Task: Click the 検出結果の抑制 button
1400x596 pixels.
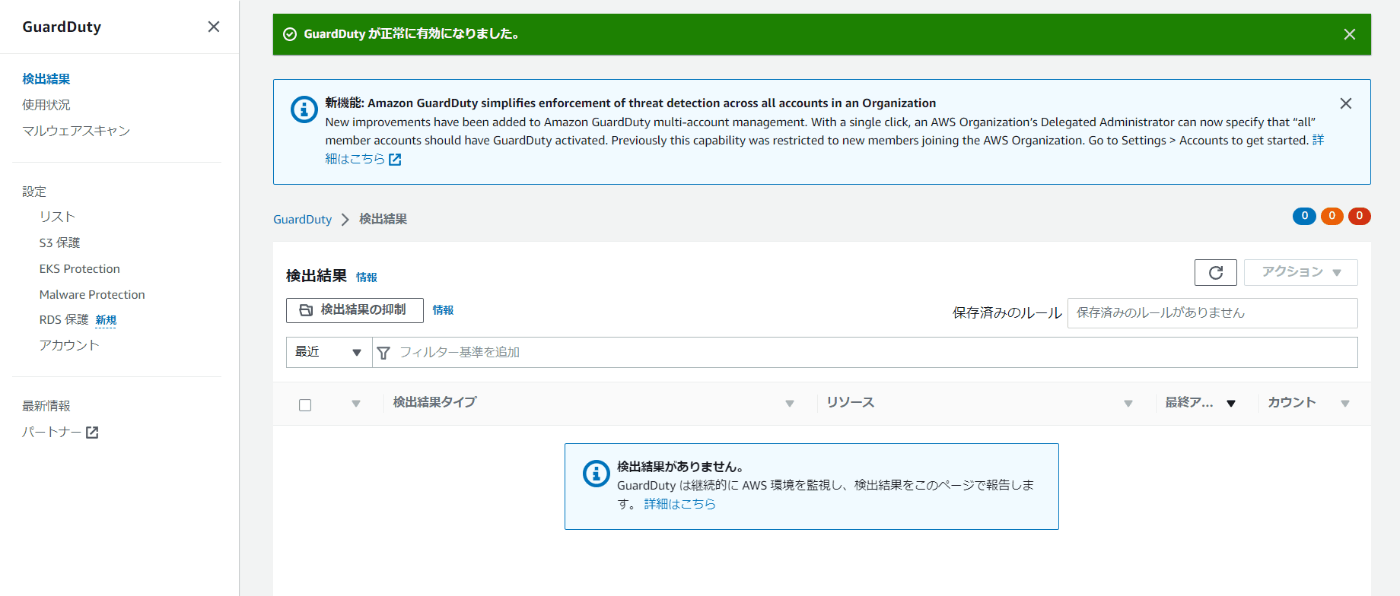Action: tap(354, 310)
